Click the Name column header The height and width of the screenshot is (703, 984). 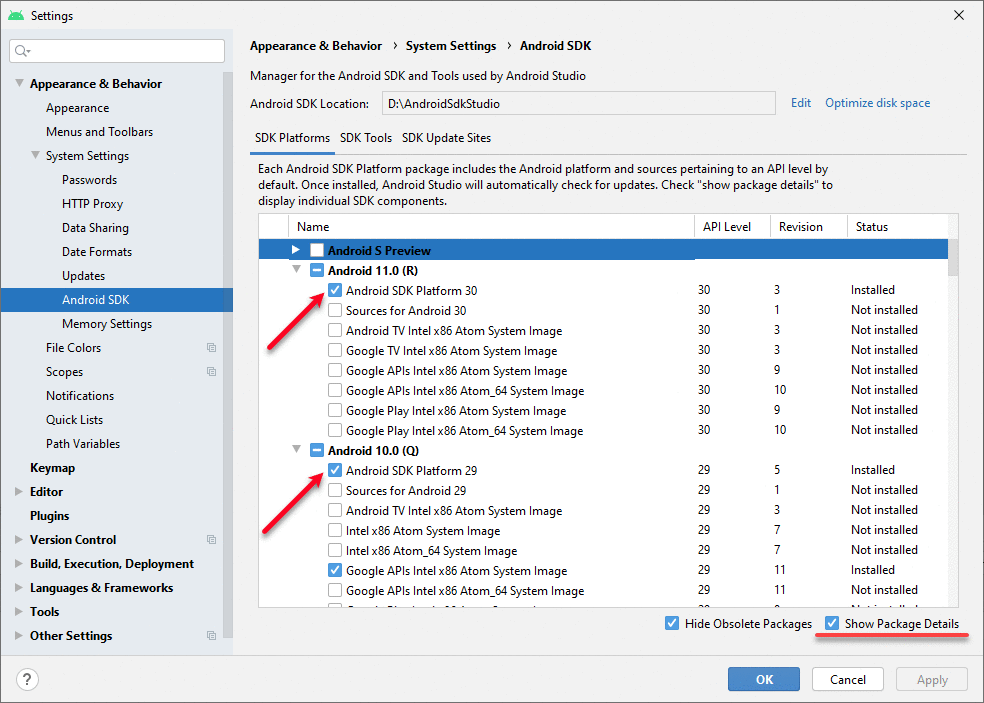pyautogui.click(x=491, y=227)
